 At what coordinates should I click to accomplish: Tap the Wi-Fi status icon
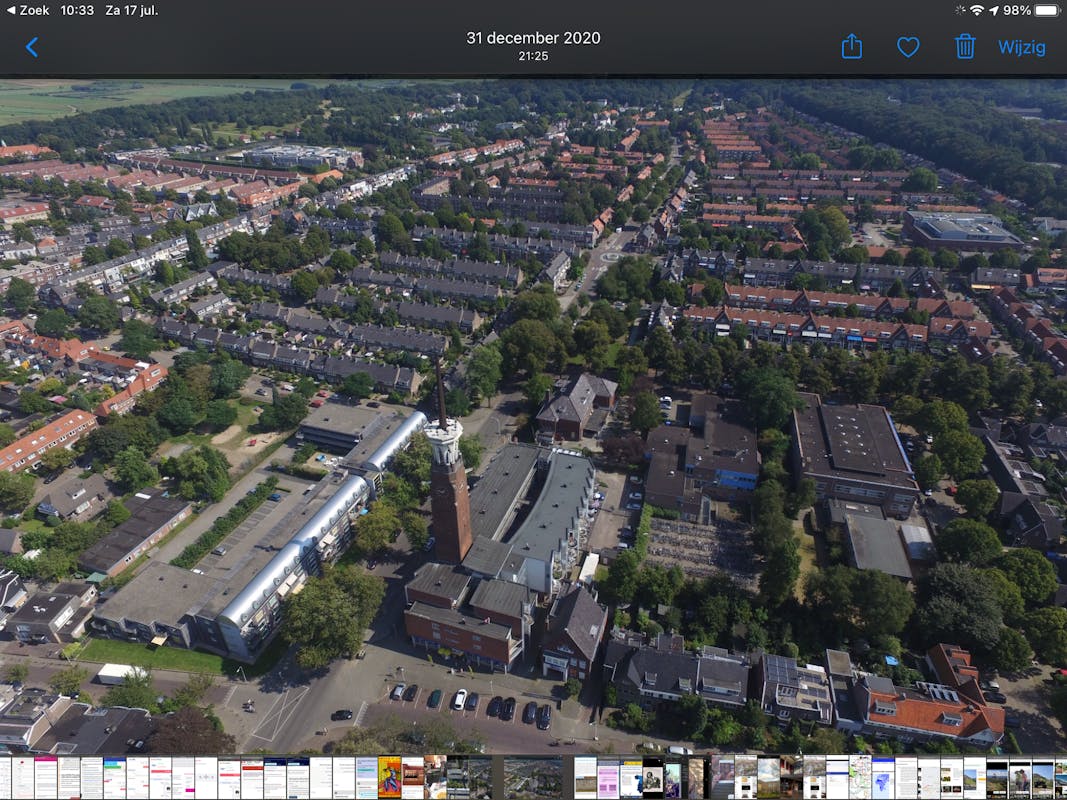[975, 10]
